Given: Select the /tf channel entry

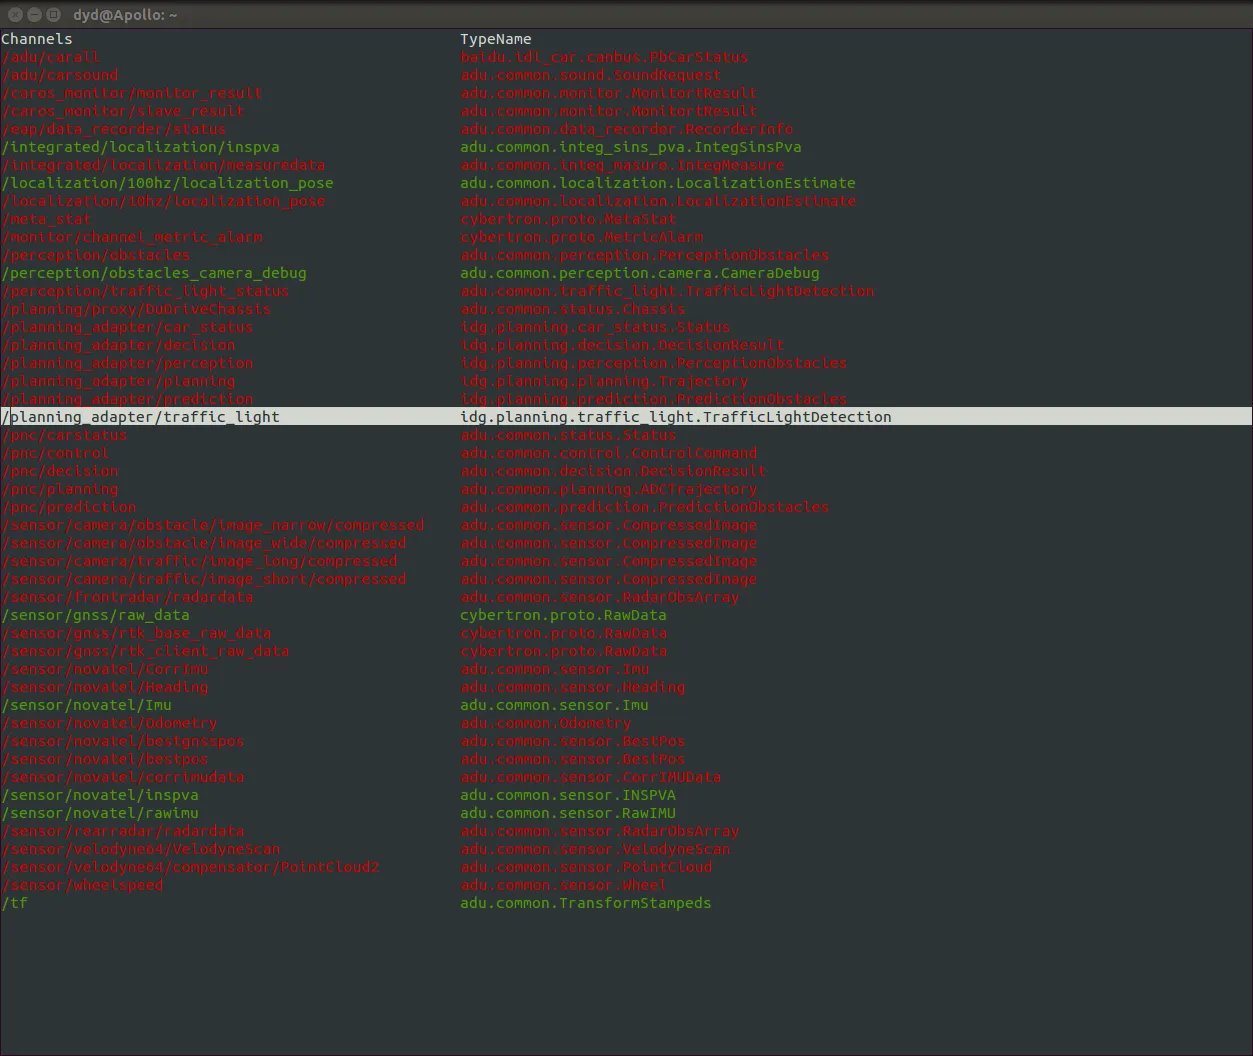Looking at the screenshot, I should click(15, 903).
